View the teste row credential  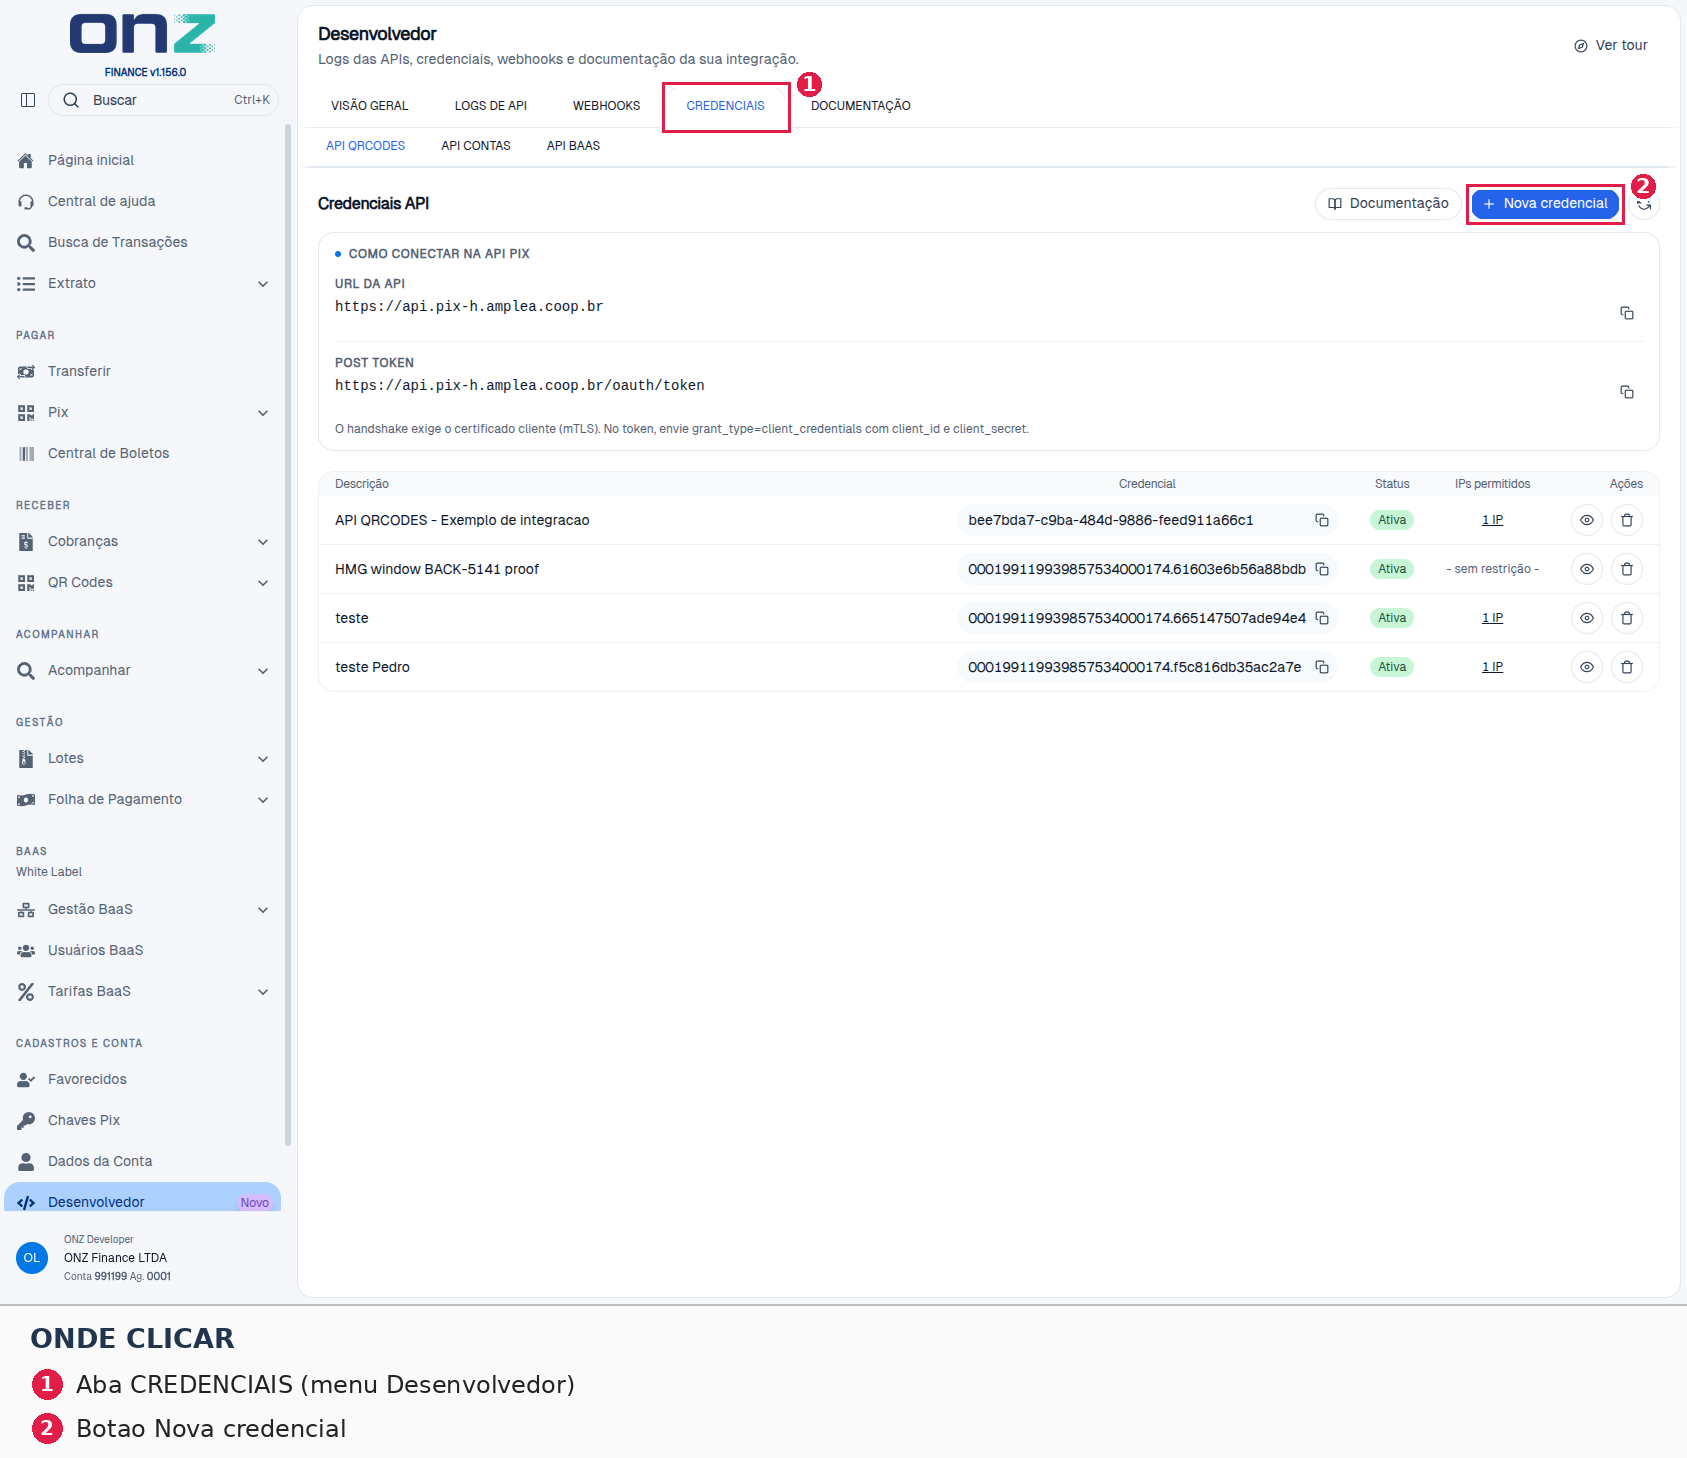pos(1586,618)
